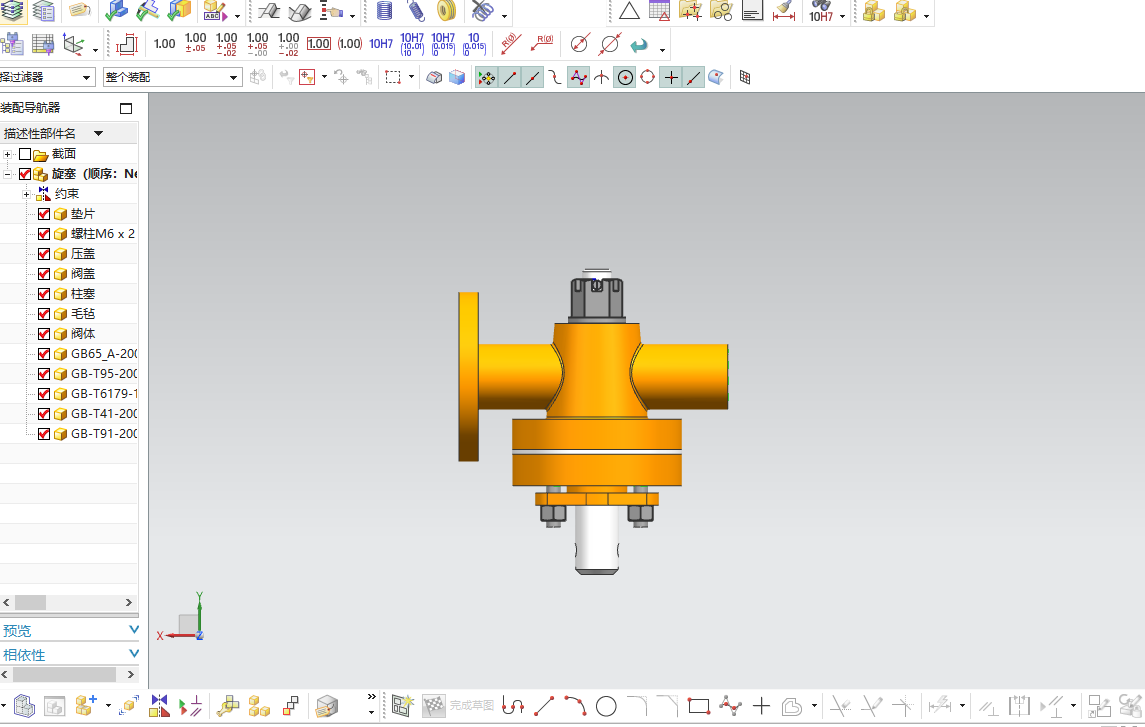Select the boxed 1.00 basic dimension style

pyautogui.click(x=318, y=44)
